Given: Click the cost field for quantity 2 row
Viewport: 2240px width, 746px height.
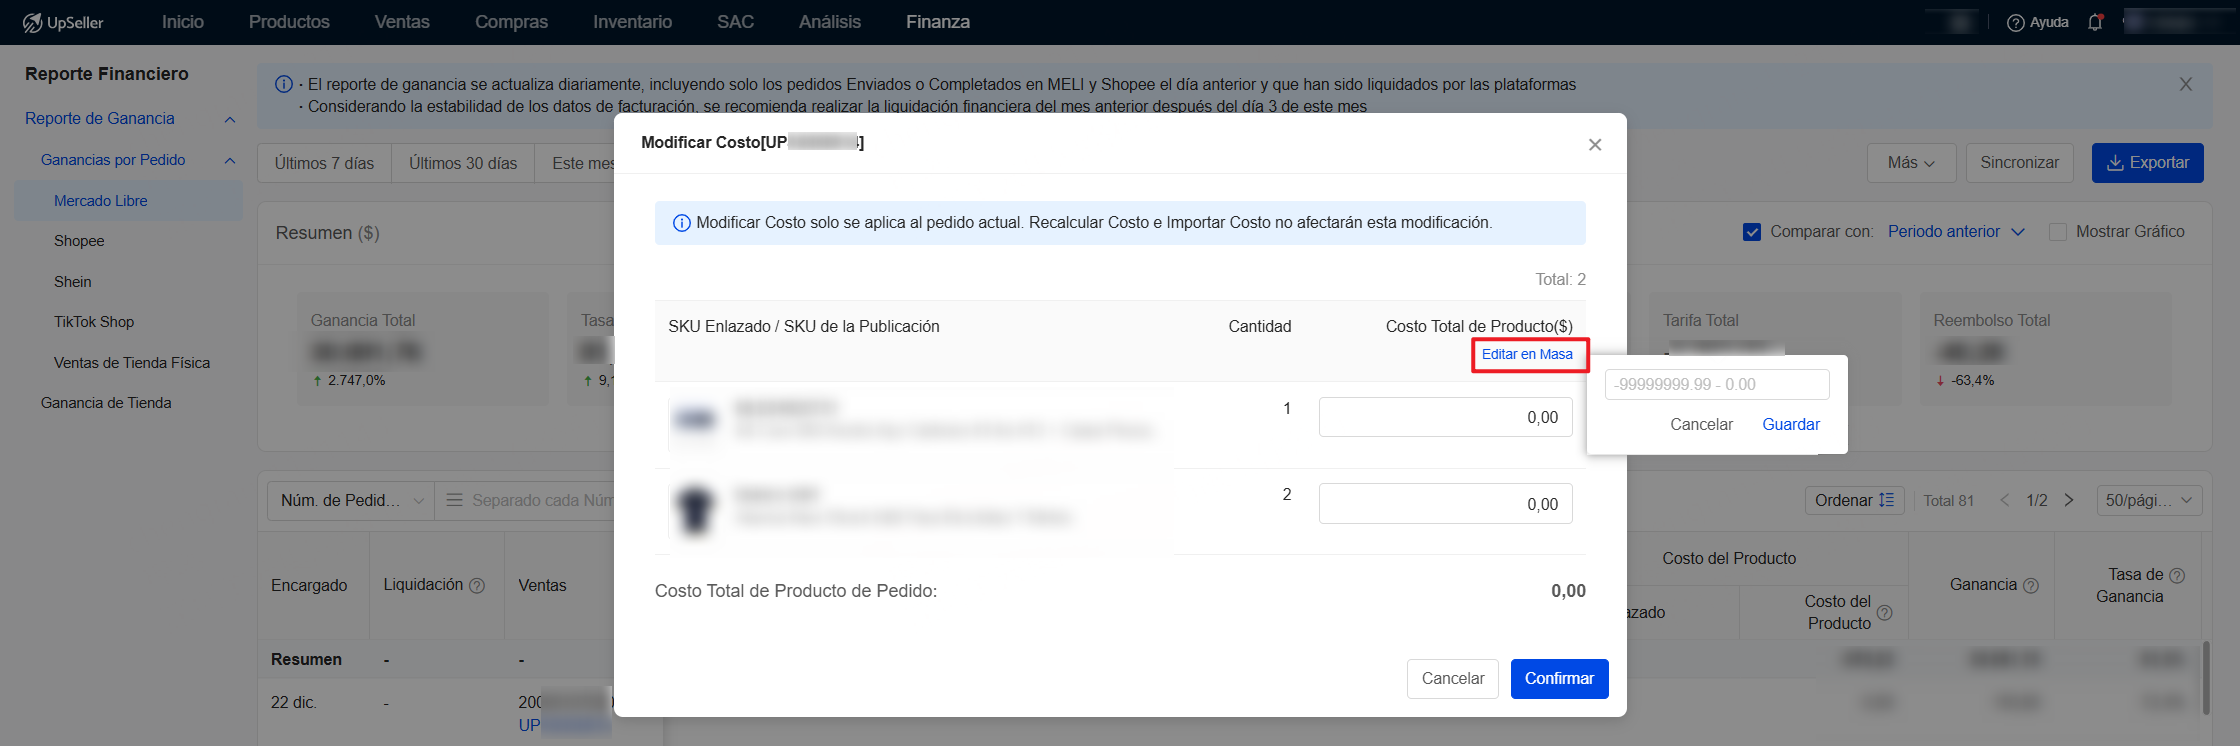Looking at the screenshot, I should point(1445,504).
